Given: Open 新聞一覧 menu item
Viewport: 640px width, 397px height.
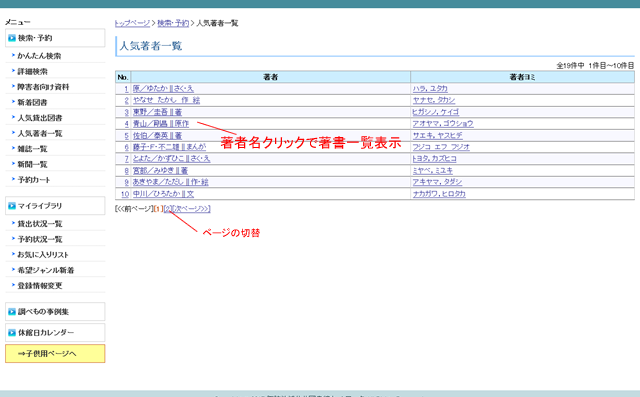Looking at the screenshot, I should click(32, 164).
